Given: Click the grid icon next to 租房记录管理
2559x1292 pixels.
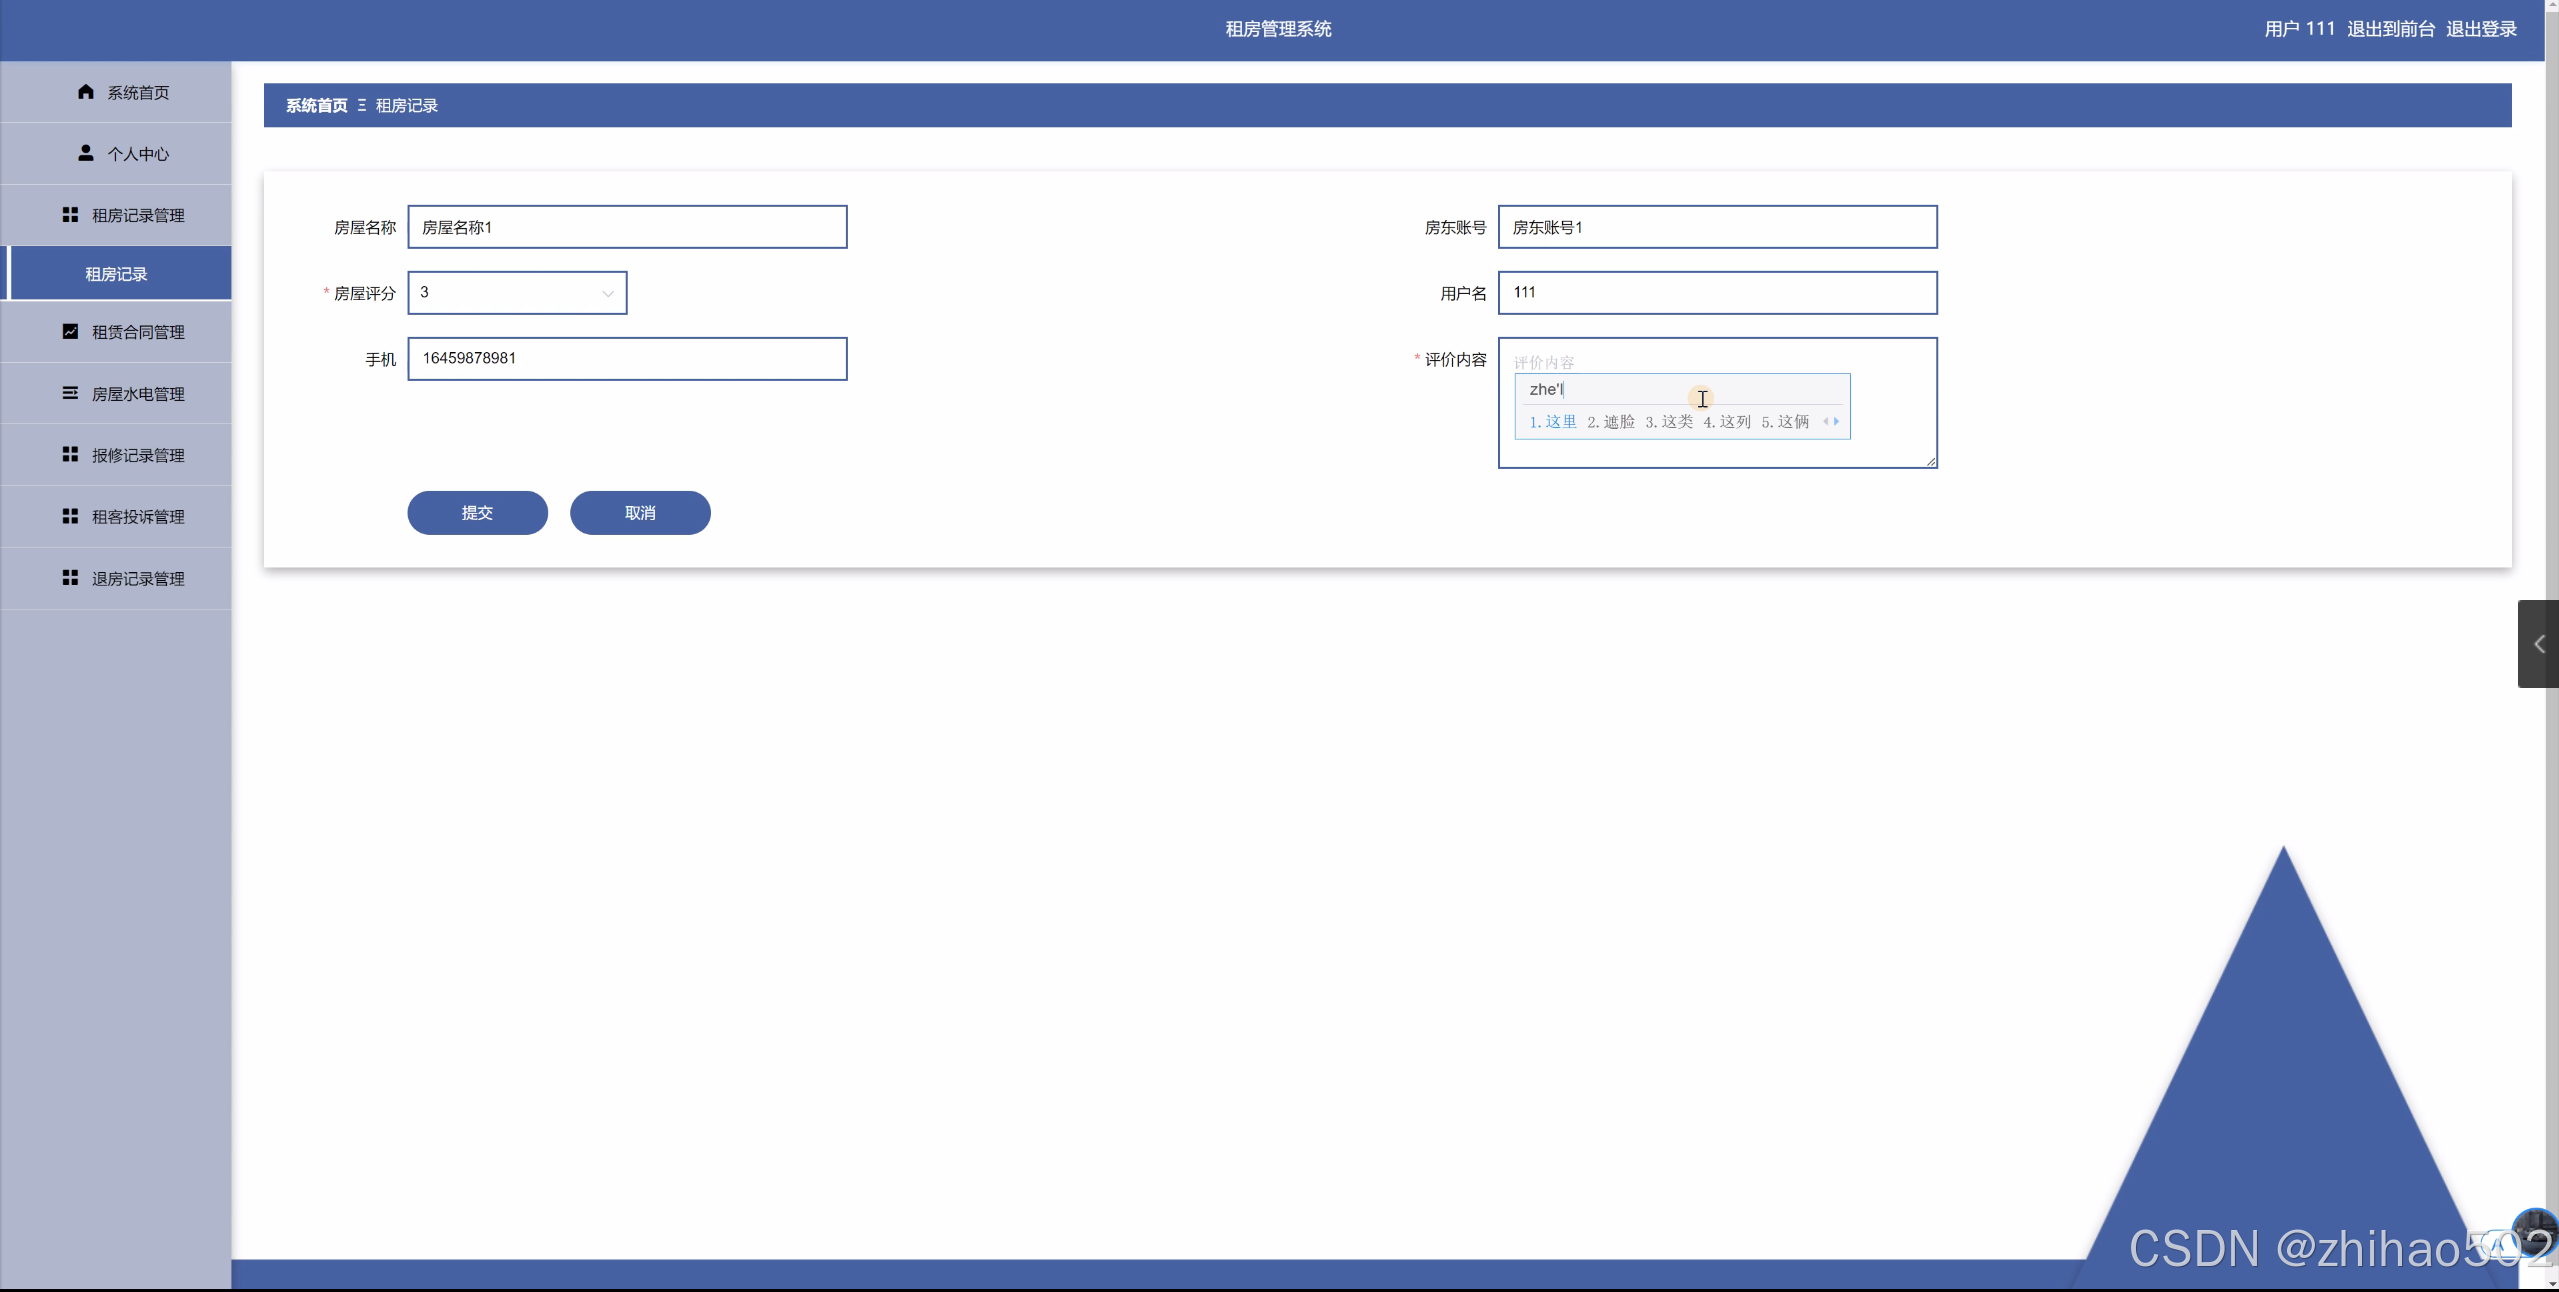Looking at the screenshot, I should coord(70,215).
